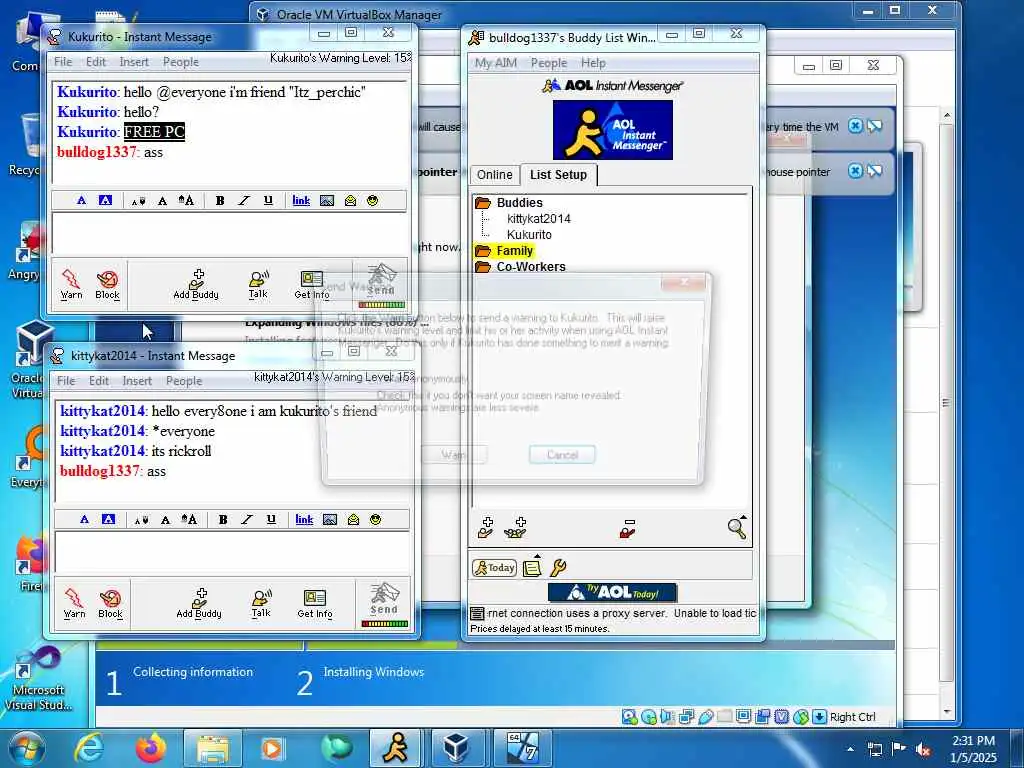
Task: Open Edit menu in Kukurito message window
Action: click(x=95, y=62)
